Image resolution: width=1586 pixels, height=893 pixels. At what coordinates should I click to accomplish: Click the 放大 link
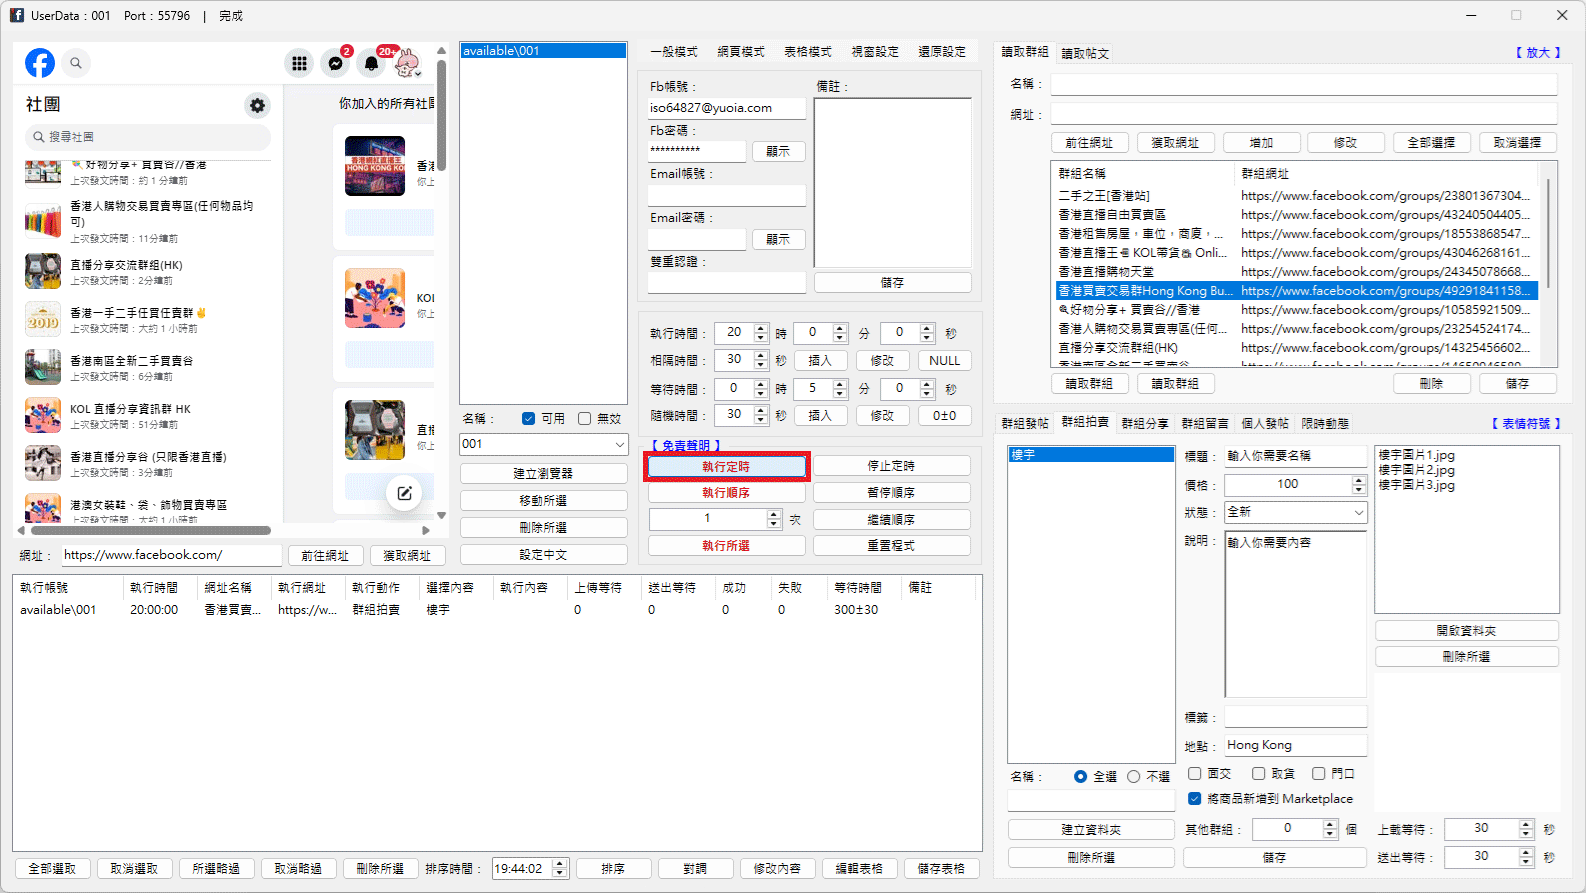tap(1538, 53)
